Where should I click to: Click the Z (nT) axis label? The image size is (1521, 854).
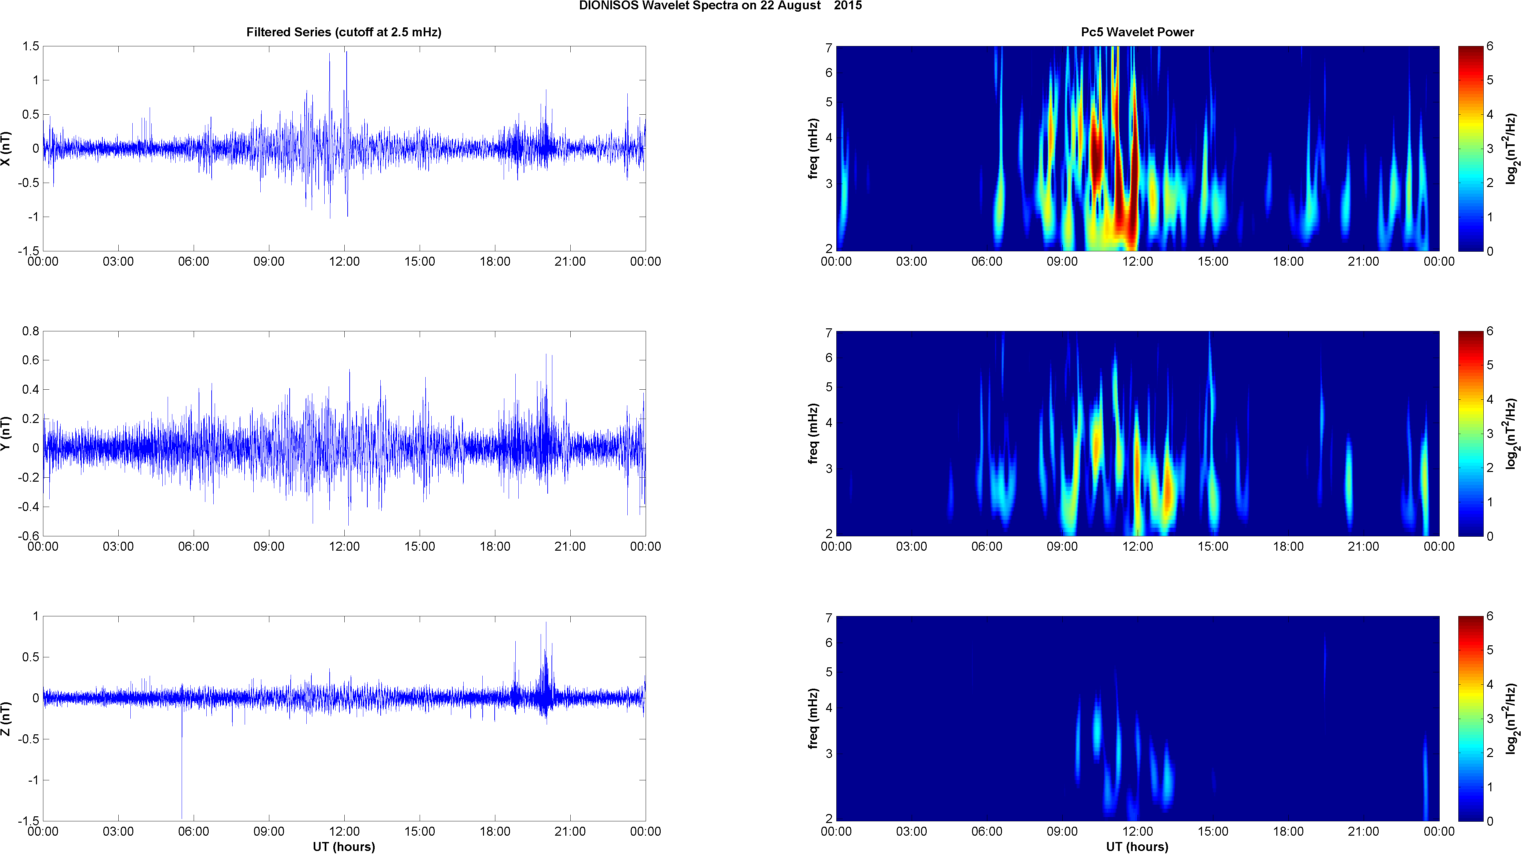tap(7, 719)
